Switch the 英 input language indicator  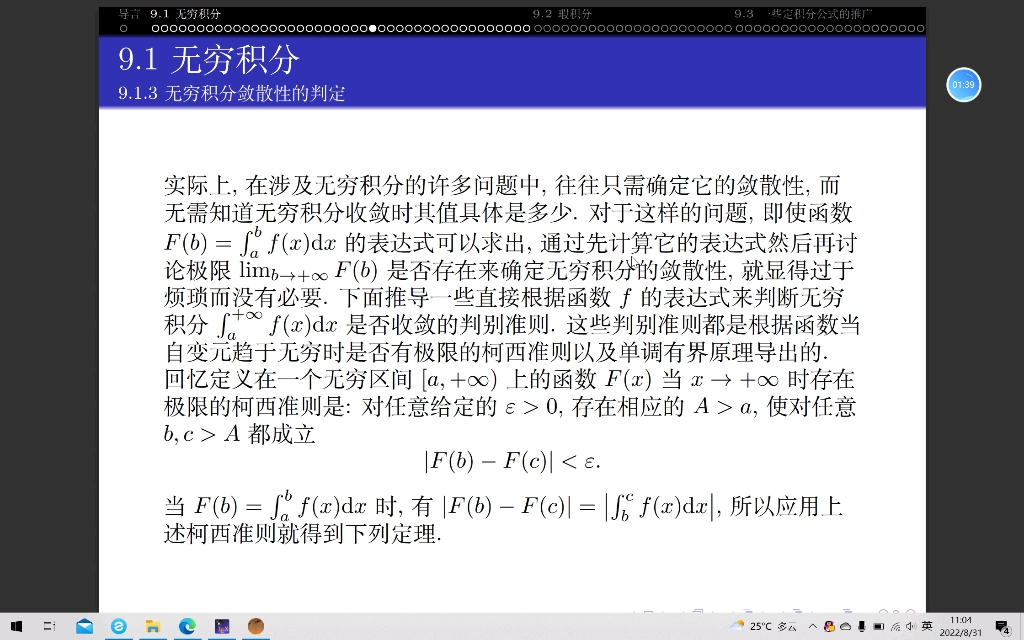pos(927,626)
